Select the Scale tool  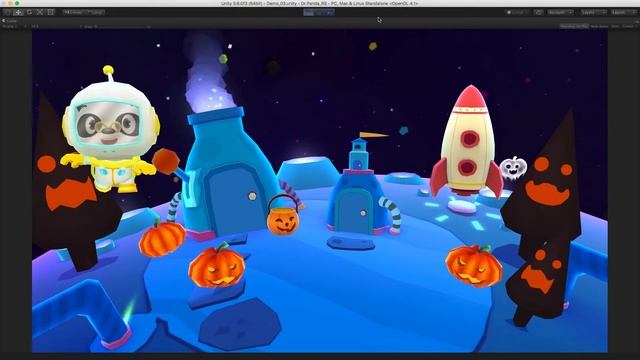pos(40,12)
